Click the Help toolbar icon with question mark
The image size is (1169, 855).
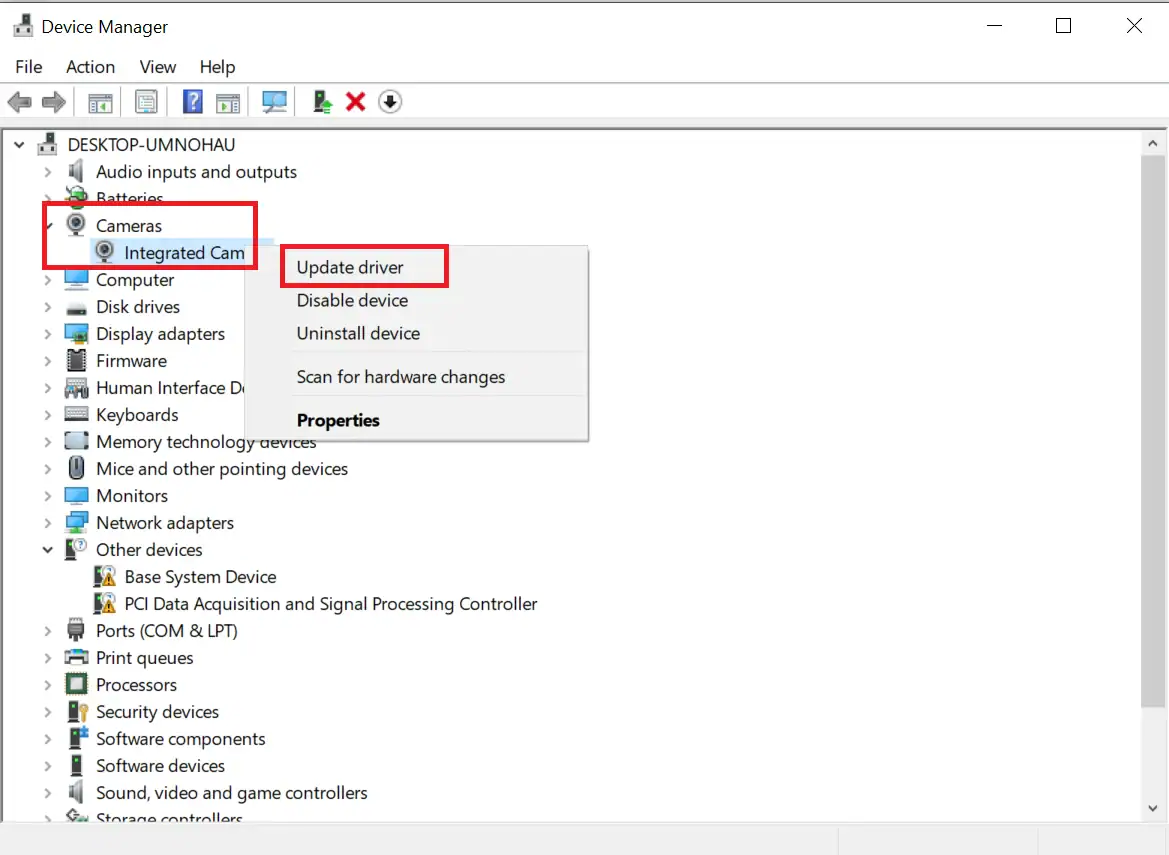coord(193,102)
